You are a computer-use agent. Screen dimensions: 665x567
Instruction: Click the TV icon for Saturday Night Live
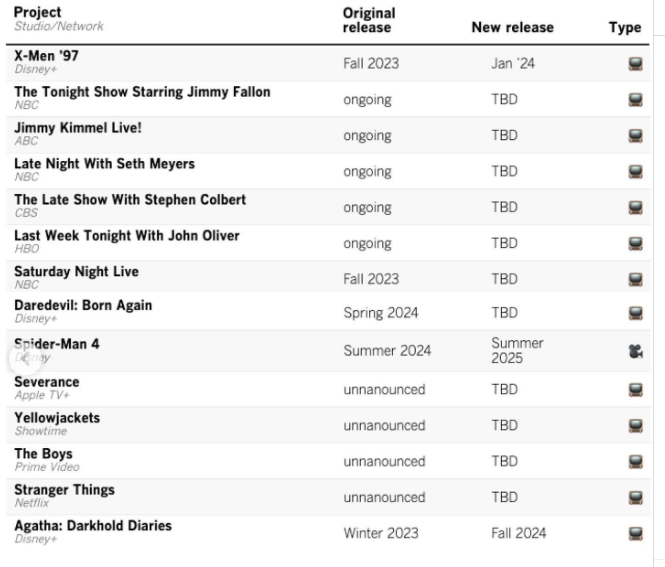634,279
